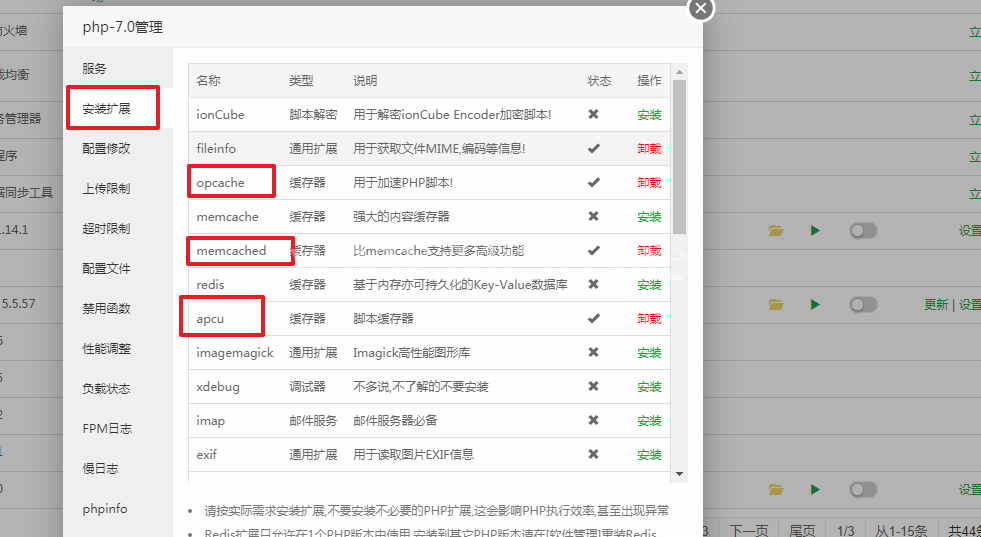The height and width of the screenshot is (537, 981).
Task: Click the memcached extension name
Action: tap(231, 250)
